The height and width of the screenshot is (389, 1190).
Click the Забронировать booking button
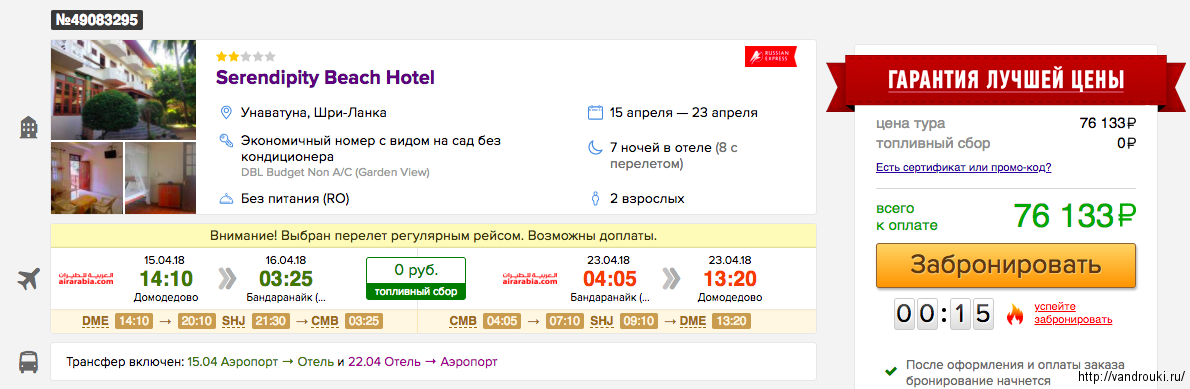[x=1006, y=265]
